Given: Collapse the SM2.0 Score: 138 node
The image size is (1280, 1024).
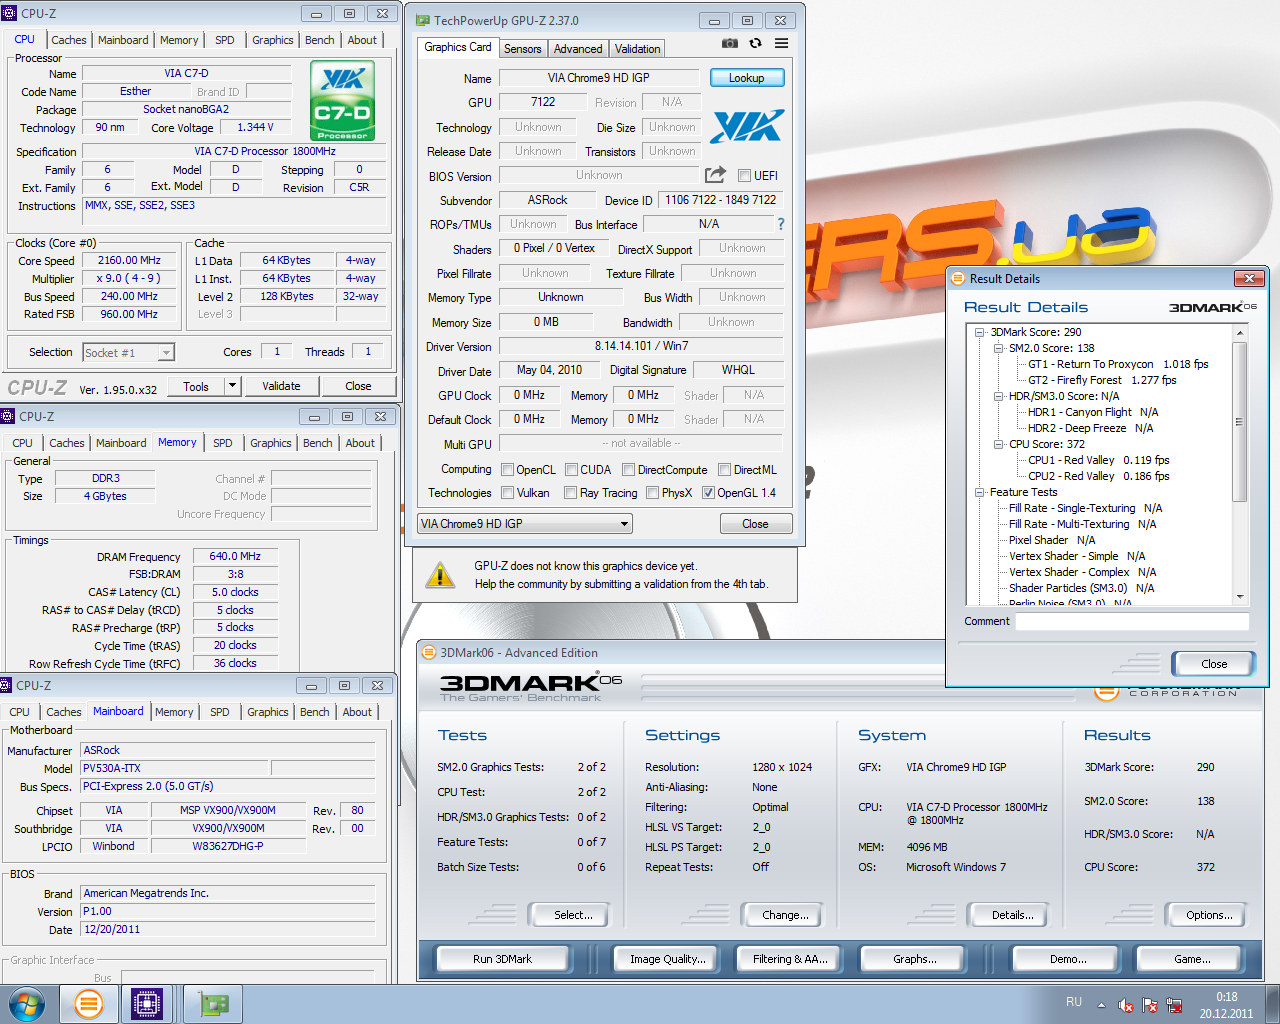Looking at the screenshot, I should pyautogui.click(x=998, y=348).
